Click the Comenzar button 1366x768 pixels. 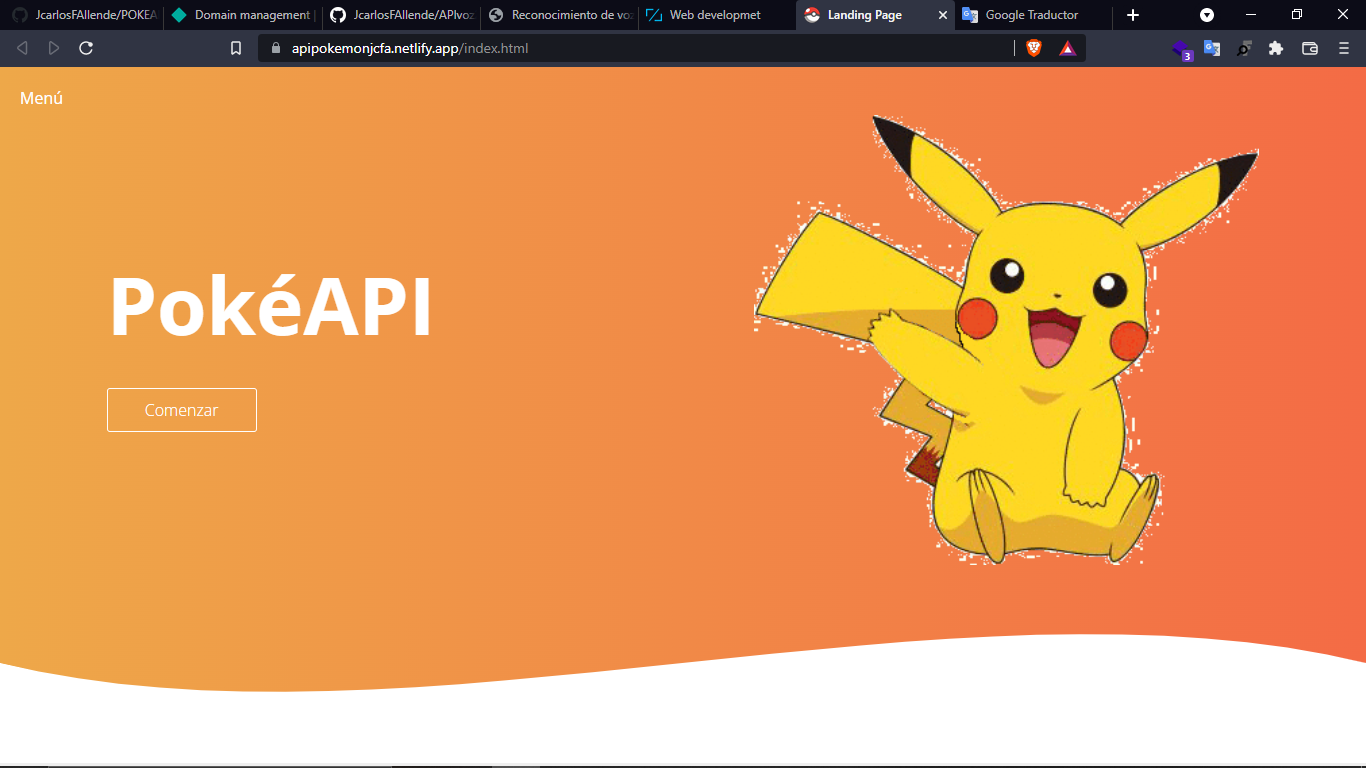[x=182, y=410]
